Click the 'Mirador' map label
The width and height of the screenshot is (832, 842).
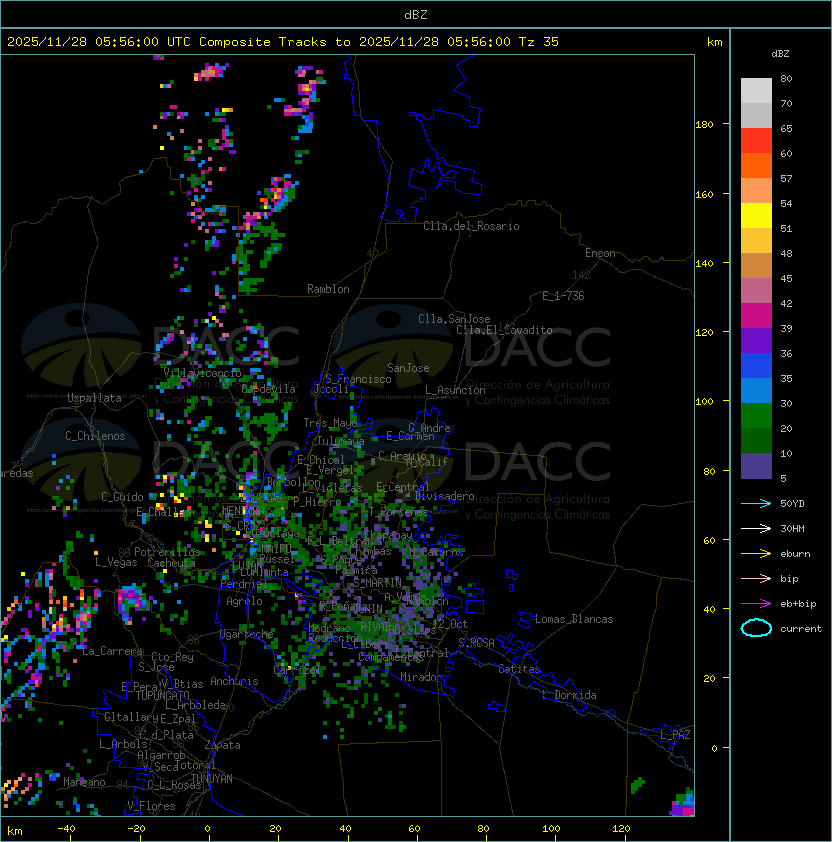tap(422, 677)
